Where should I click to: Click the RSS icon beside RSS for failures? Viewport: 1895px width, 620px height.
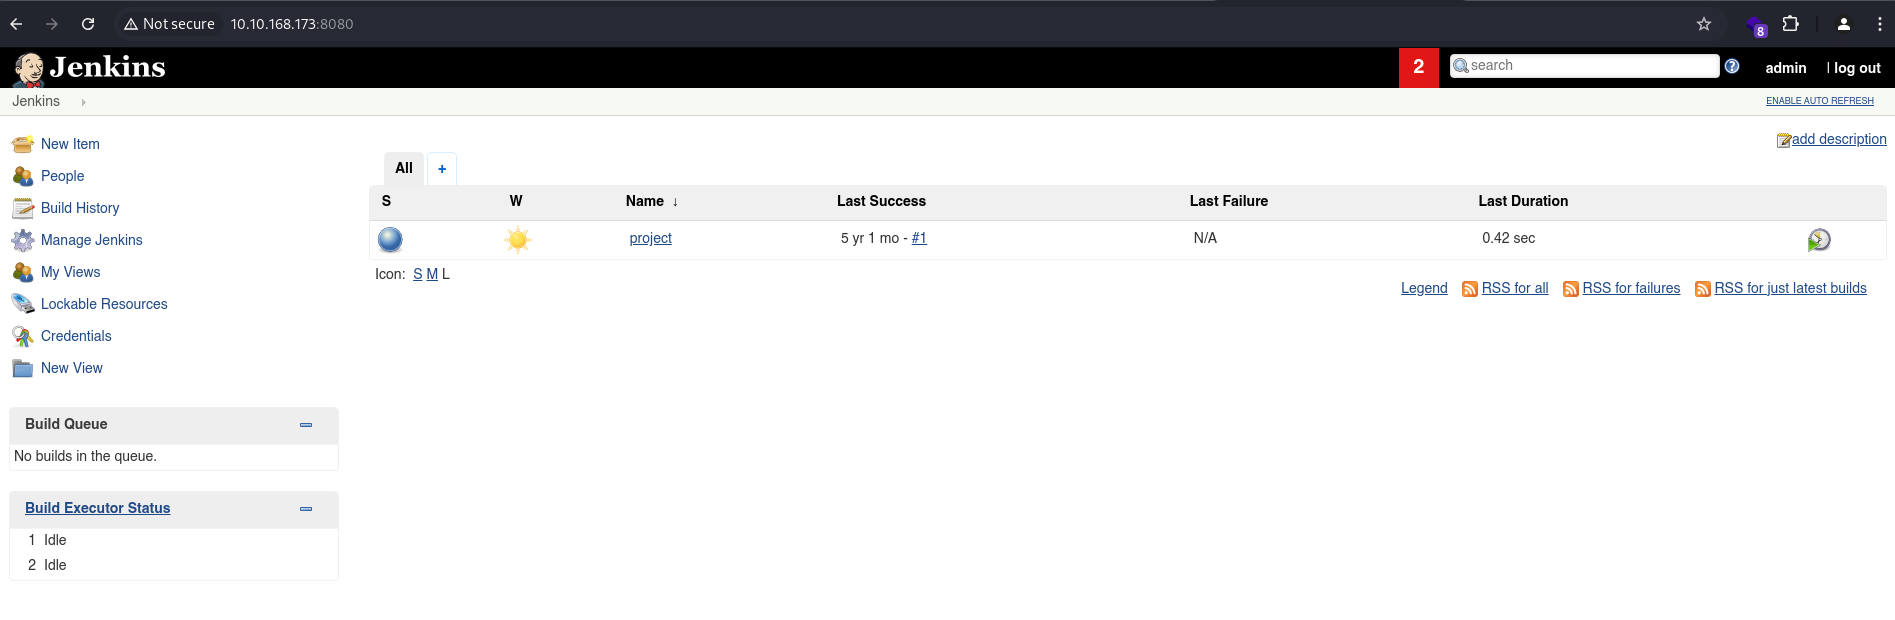click(1571, 289)
